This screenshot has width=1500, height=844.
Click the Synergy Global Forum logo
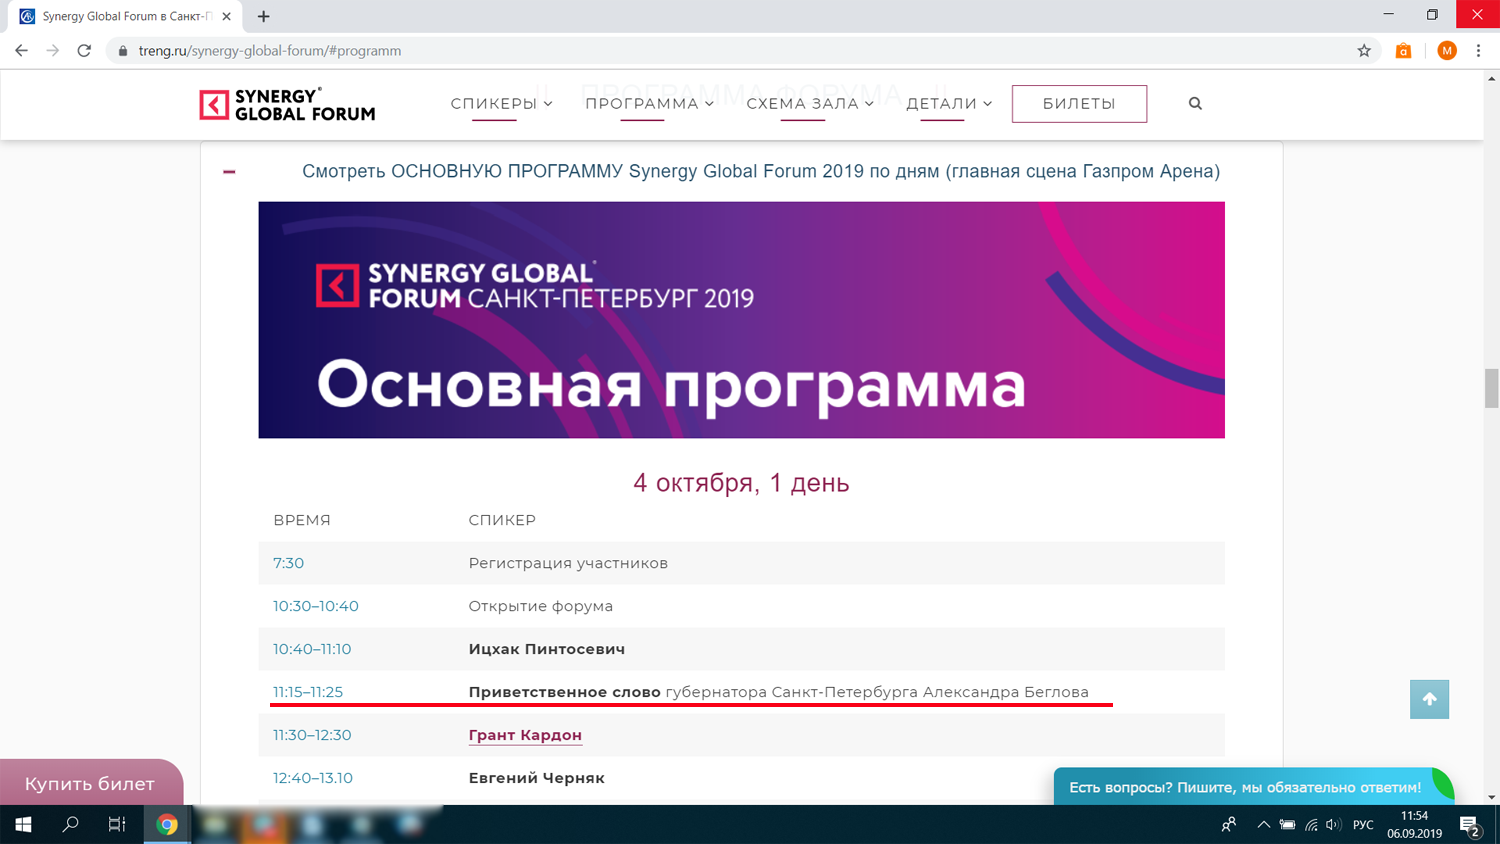coord(287,104)
